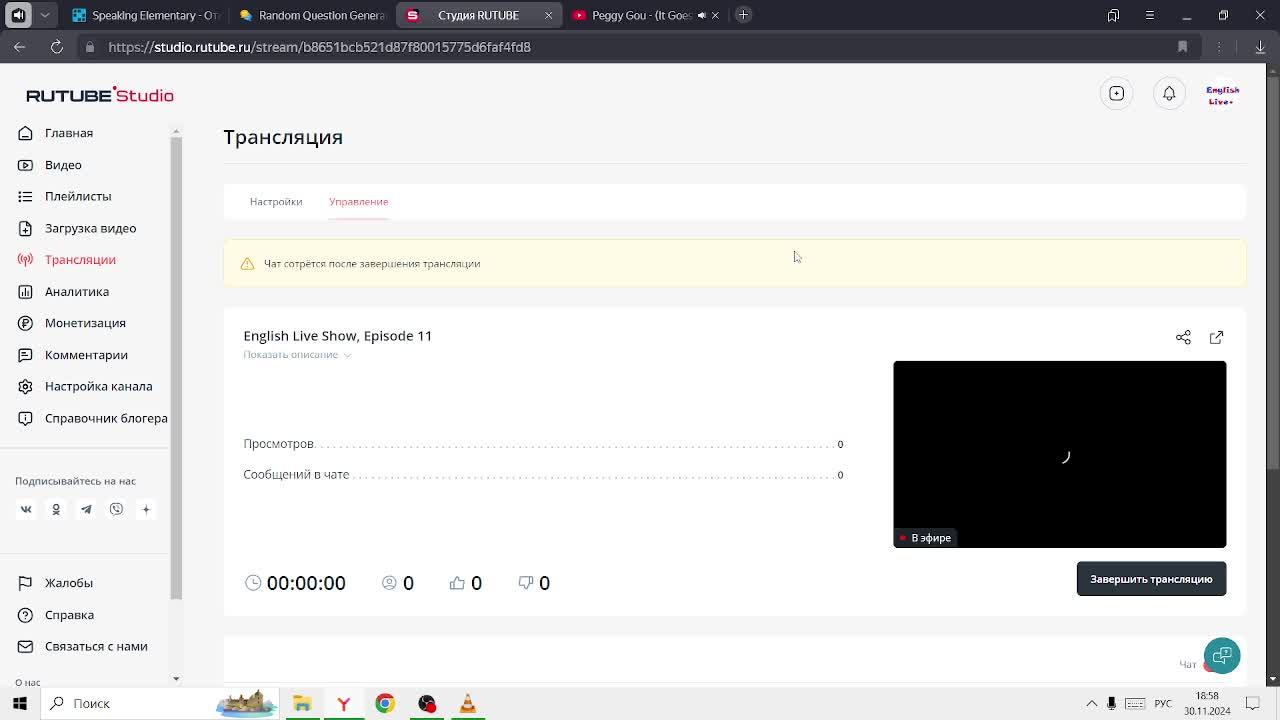Switch to Random Question Generator tab
Viewport: 1280px width, 720px height.
312,15
